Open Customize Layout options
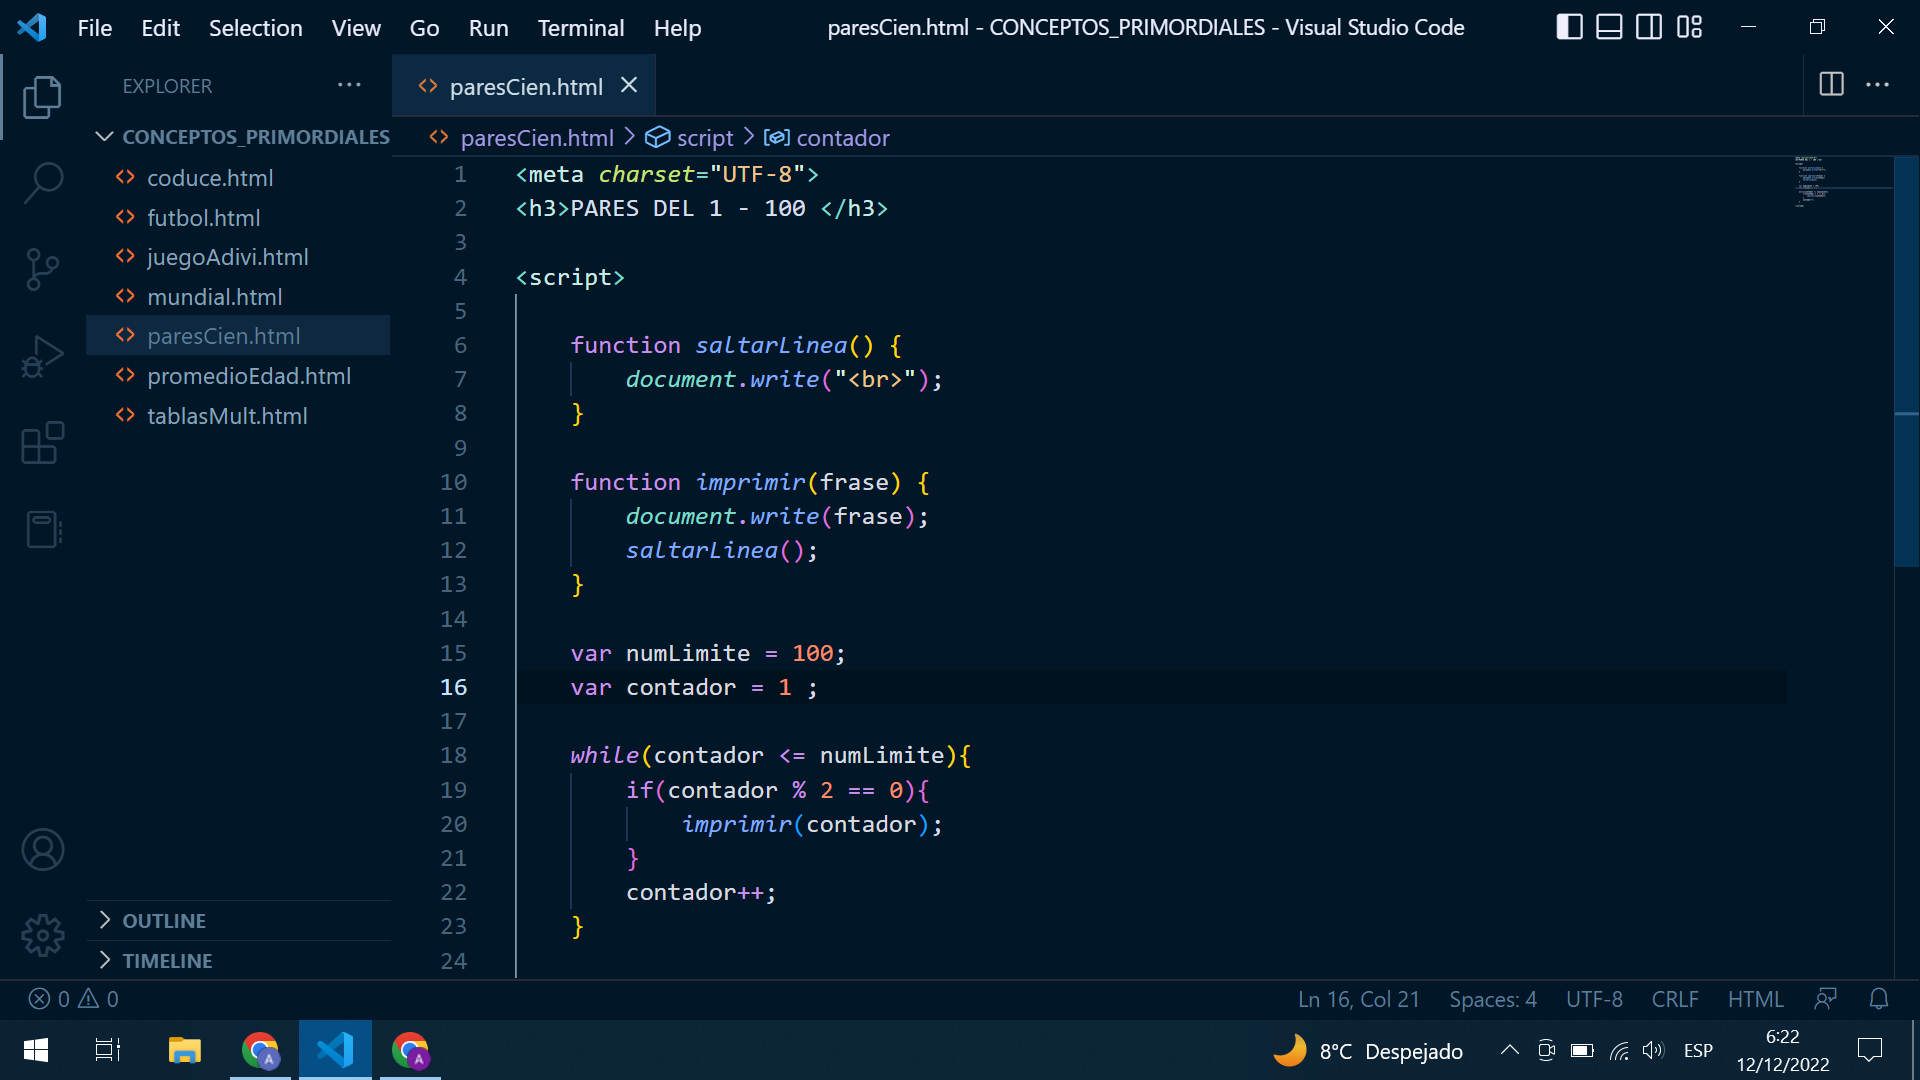Image resolution: width=1920 pixels, height=1080 pixels. (1689, 27)
